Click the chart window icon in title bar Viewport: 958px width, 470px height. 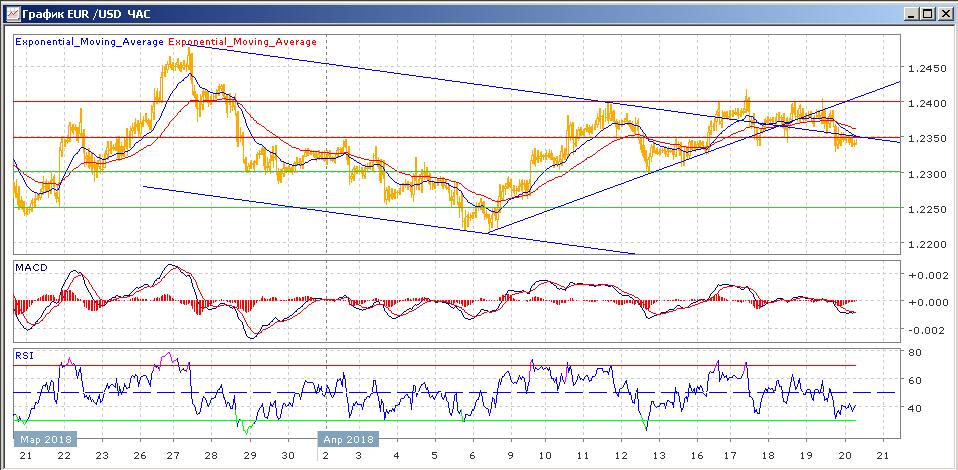tap(10, 12)
